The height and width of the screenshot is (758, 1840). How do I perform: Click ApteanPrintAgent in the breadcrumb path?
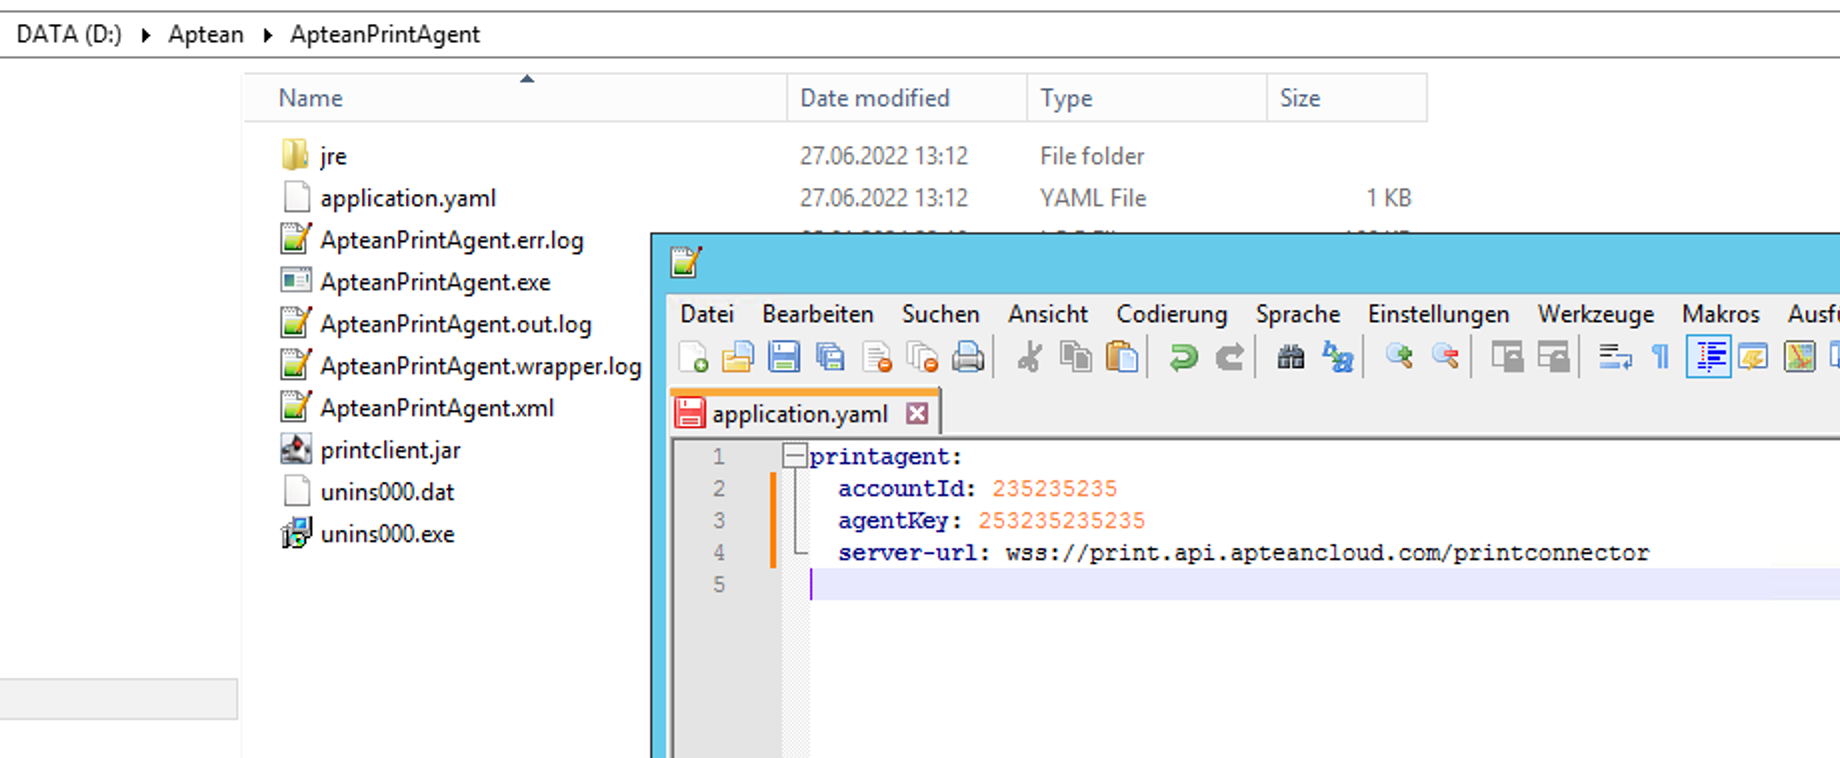pyautogui.click(x=385, y=34)
